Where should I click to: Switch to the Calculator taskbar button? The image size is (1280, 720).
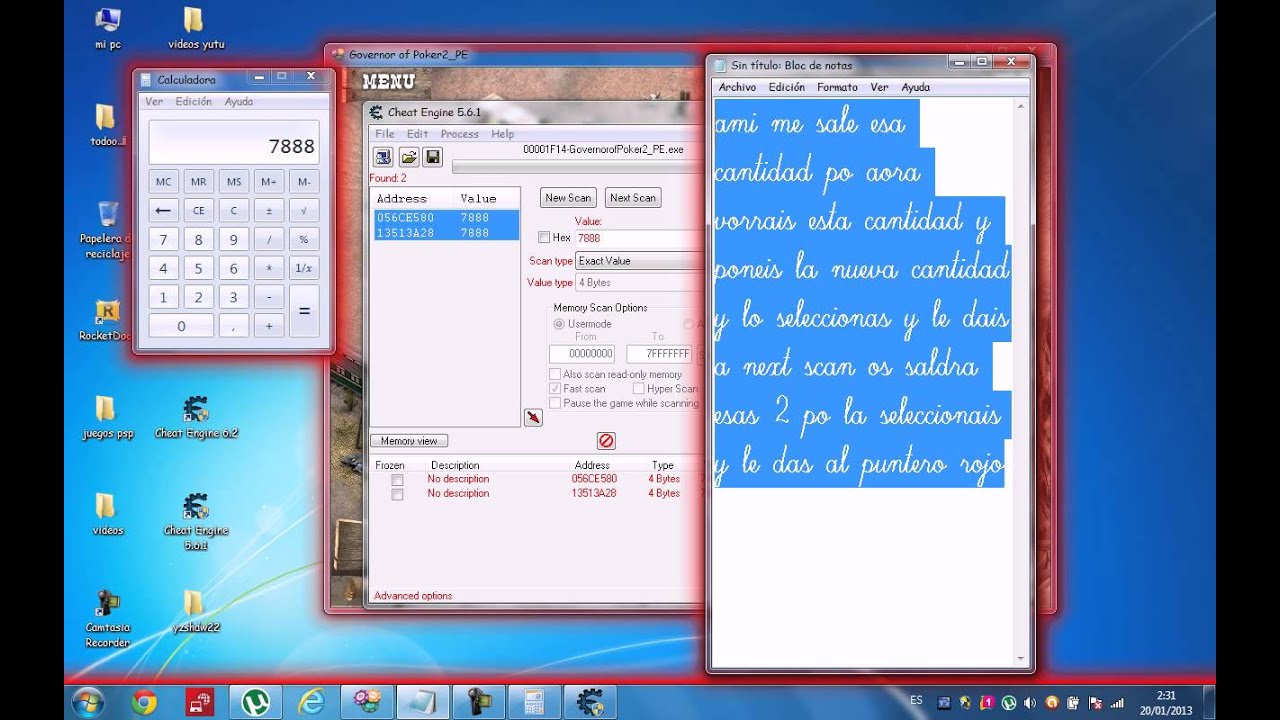(x=535, y=702)
